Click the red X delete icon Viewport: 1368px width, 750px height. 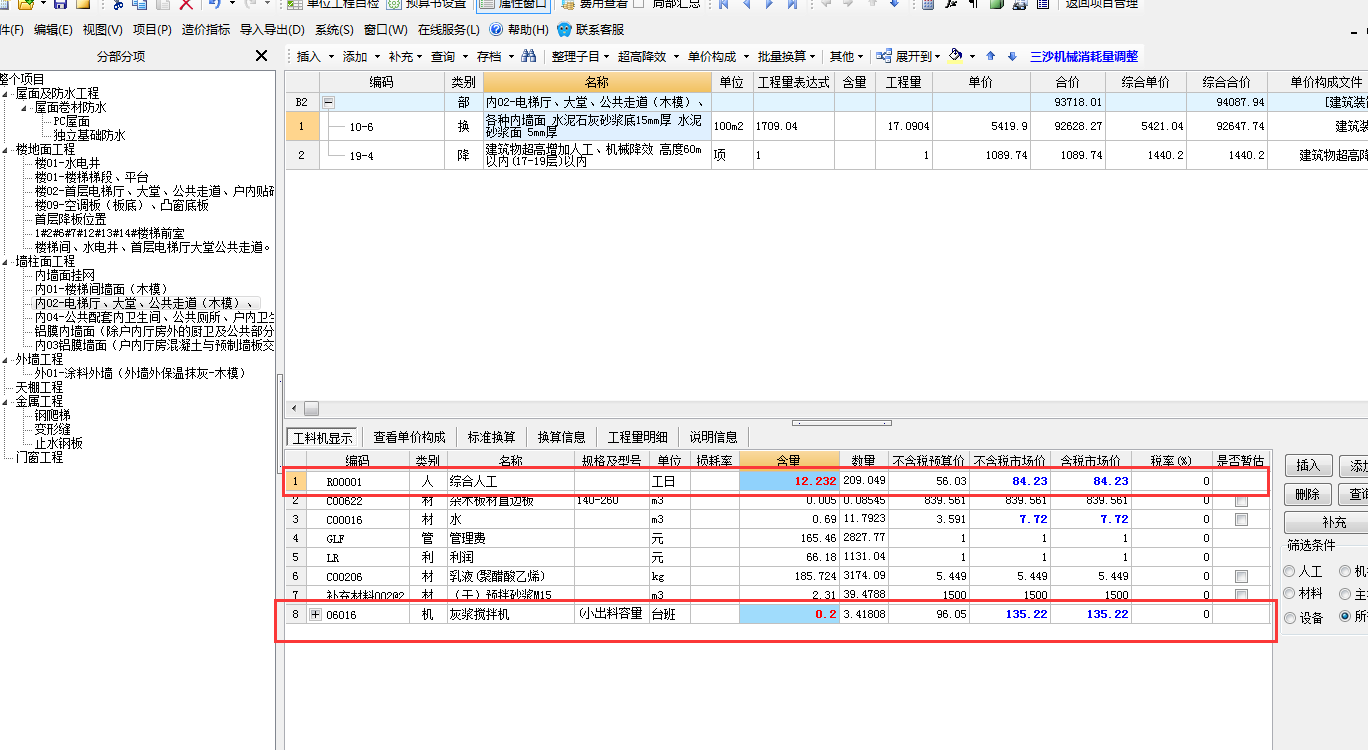(186, 4)
